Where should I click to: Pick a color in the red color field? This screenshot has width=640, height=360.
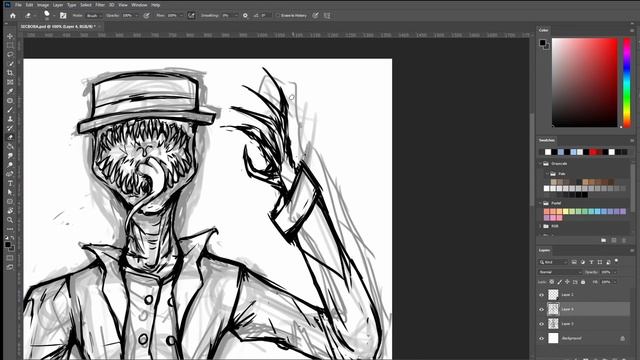click(584, 83)
